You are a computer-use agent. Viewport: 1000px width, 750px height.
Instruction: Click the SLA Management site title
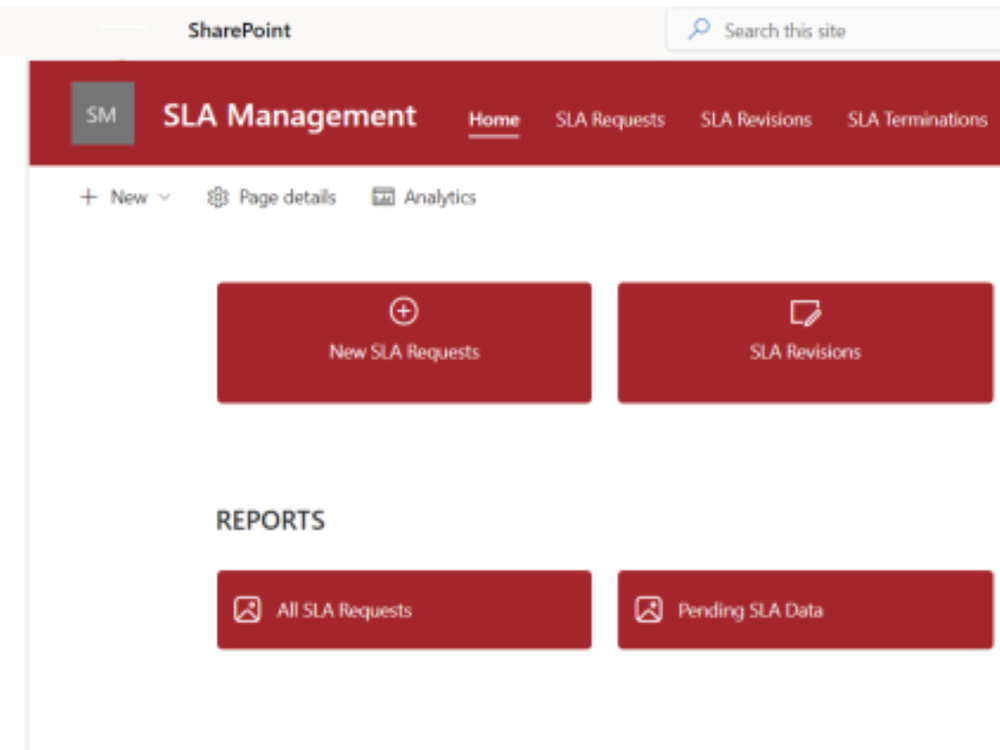tap(290, 115)
